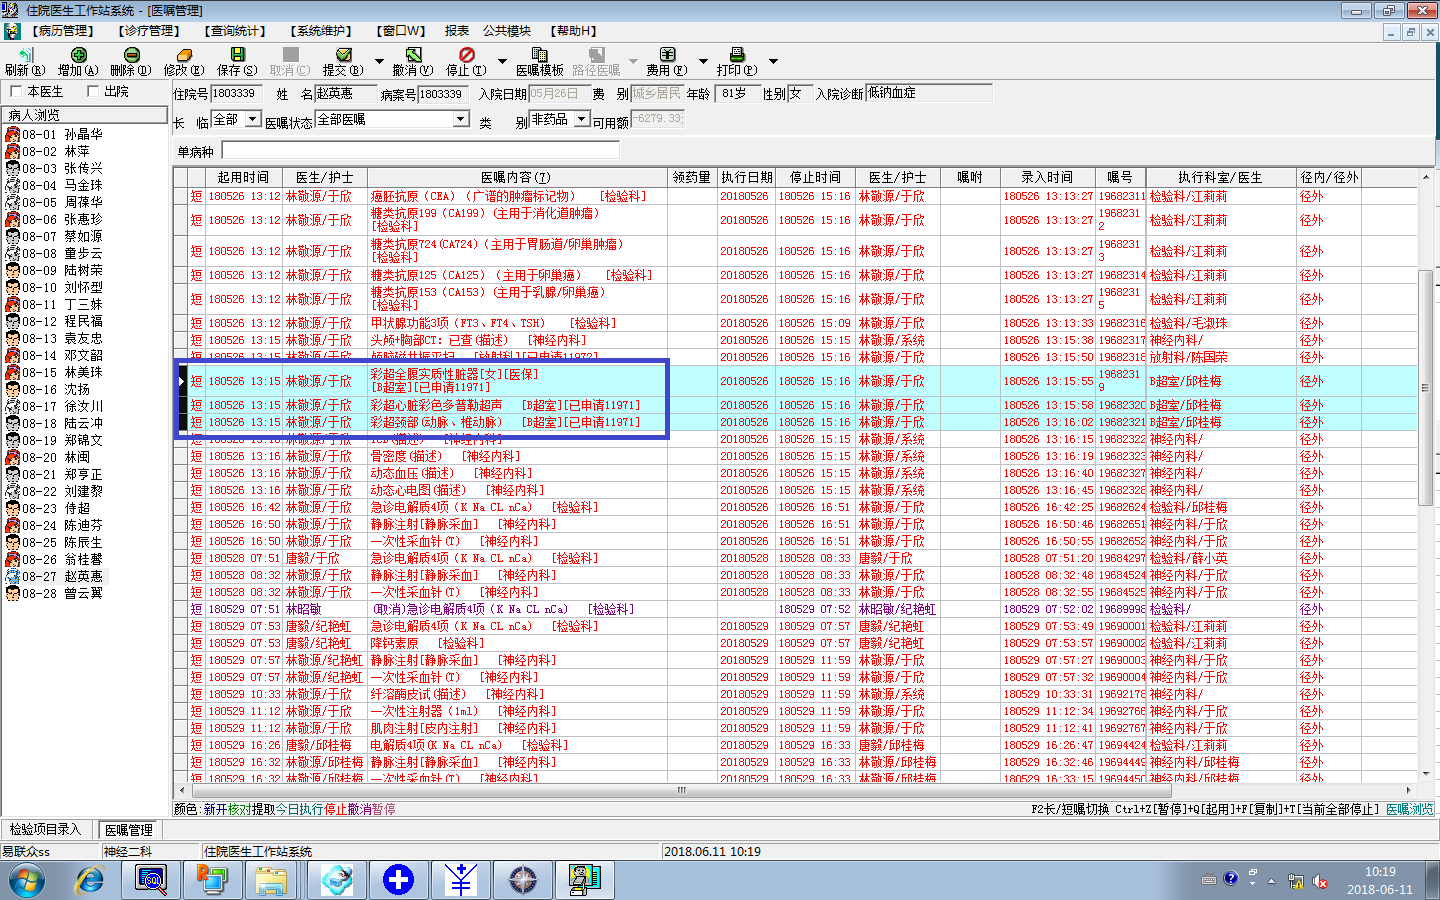This screenshot has width=1440, height=900.
Task: Expand the arrow next to 提交
Action: click(379, 62)
